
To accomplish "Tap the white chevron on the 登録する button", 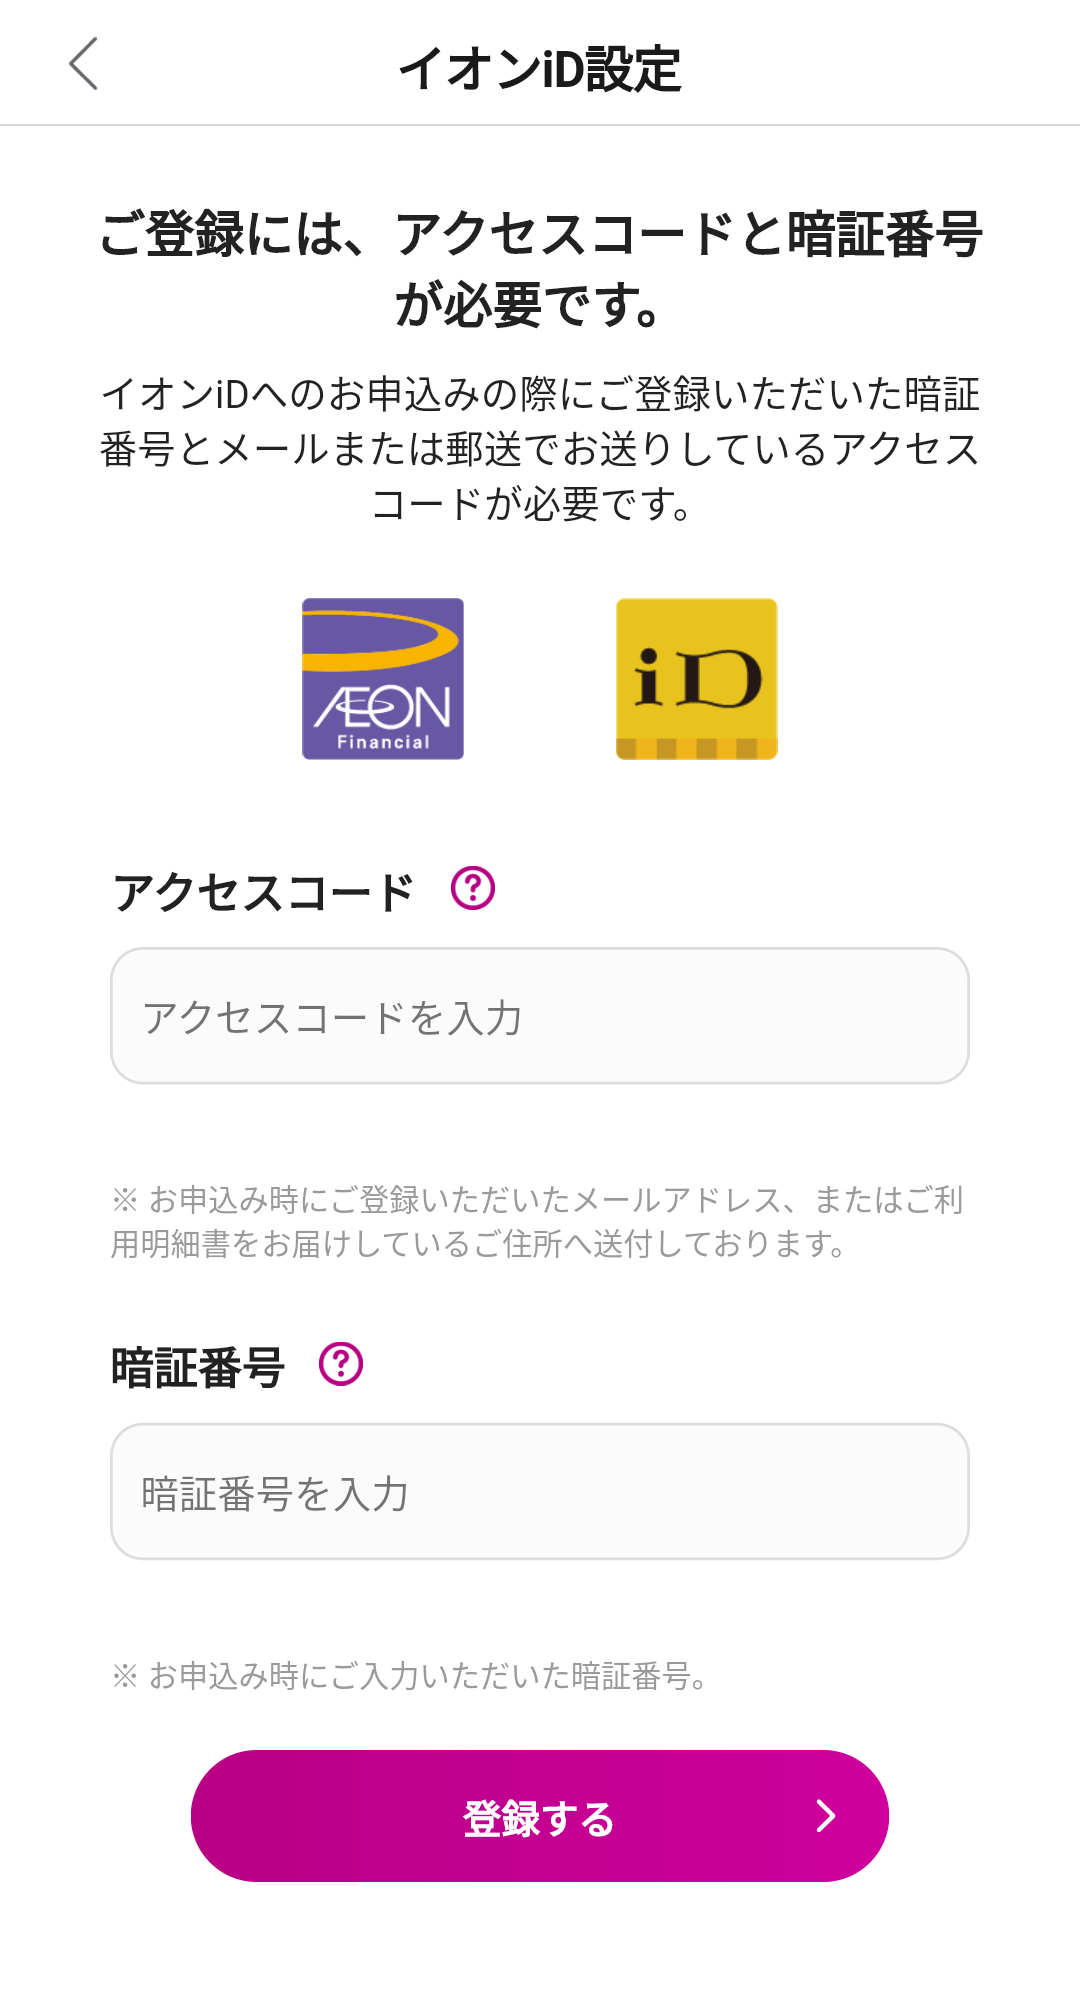I will [x=826, y=1816].
